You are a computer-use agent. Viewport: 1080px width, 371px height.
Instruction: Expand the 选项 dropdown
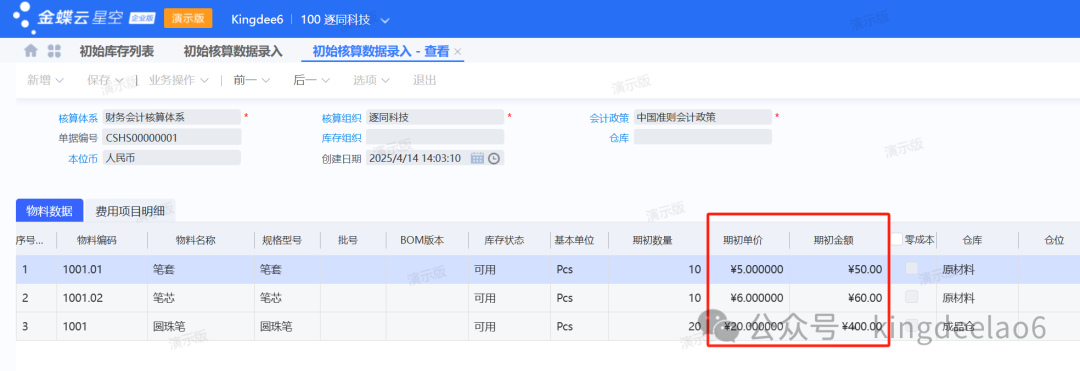(x=371, y=80)
